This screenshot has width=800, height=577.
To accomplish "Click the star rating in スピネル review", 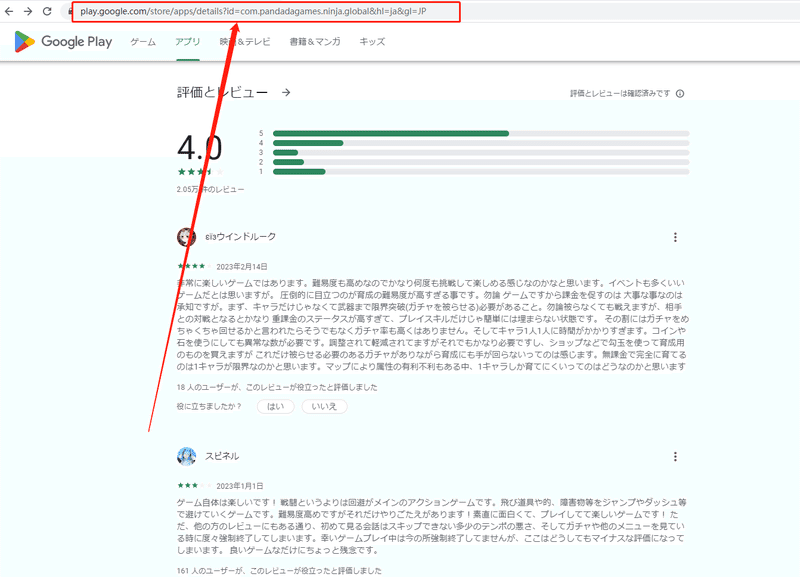I will pos(194,485).
